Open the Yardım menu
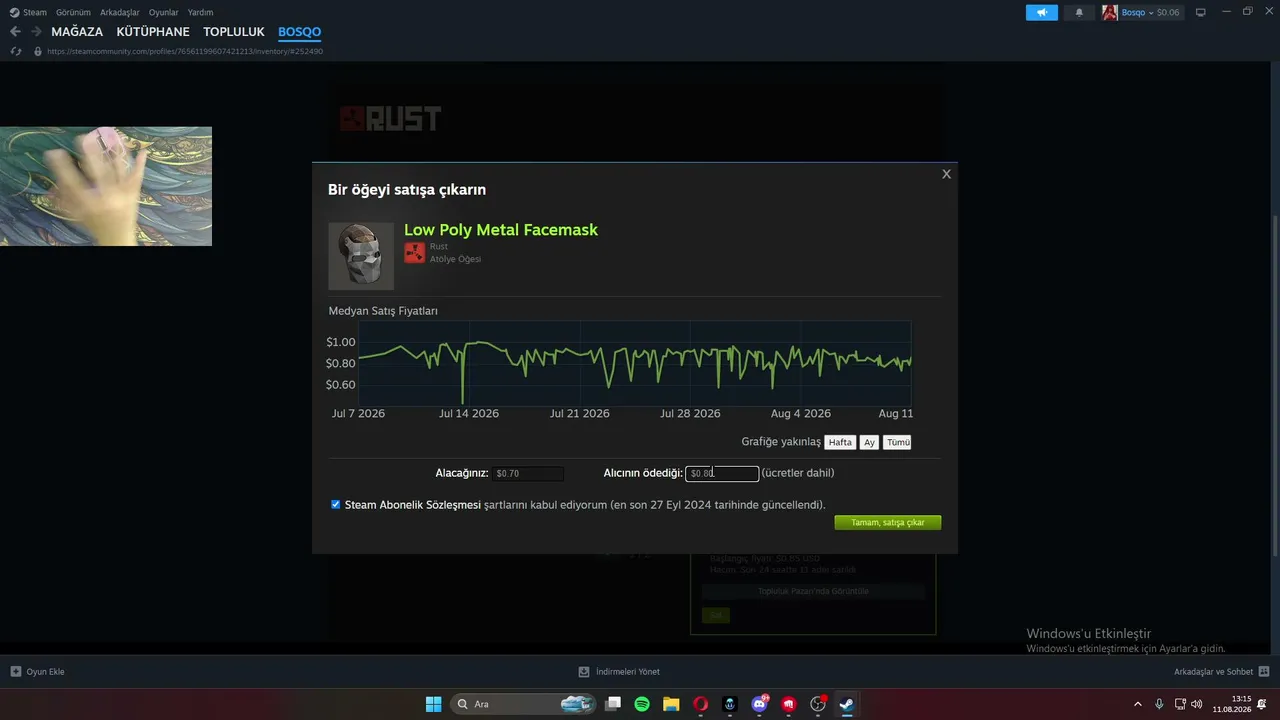This screenshot has height=720, width=1280. [x=200, y=12]
